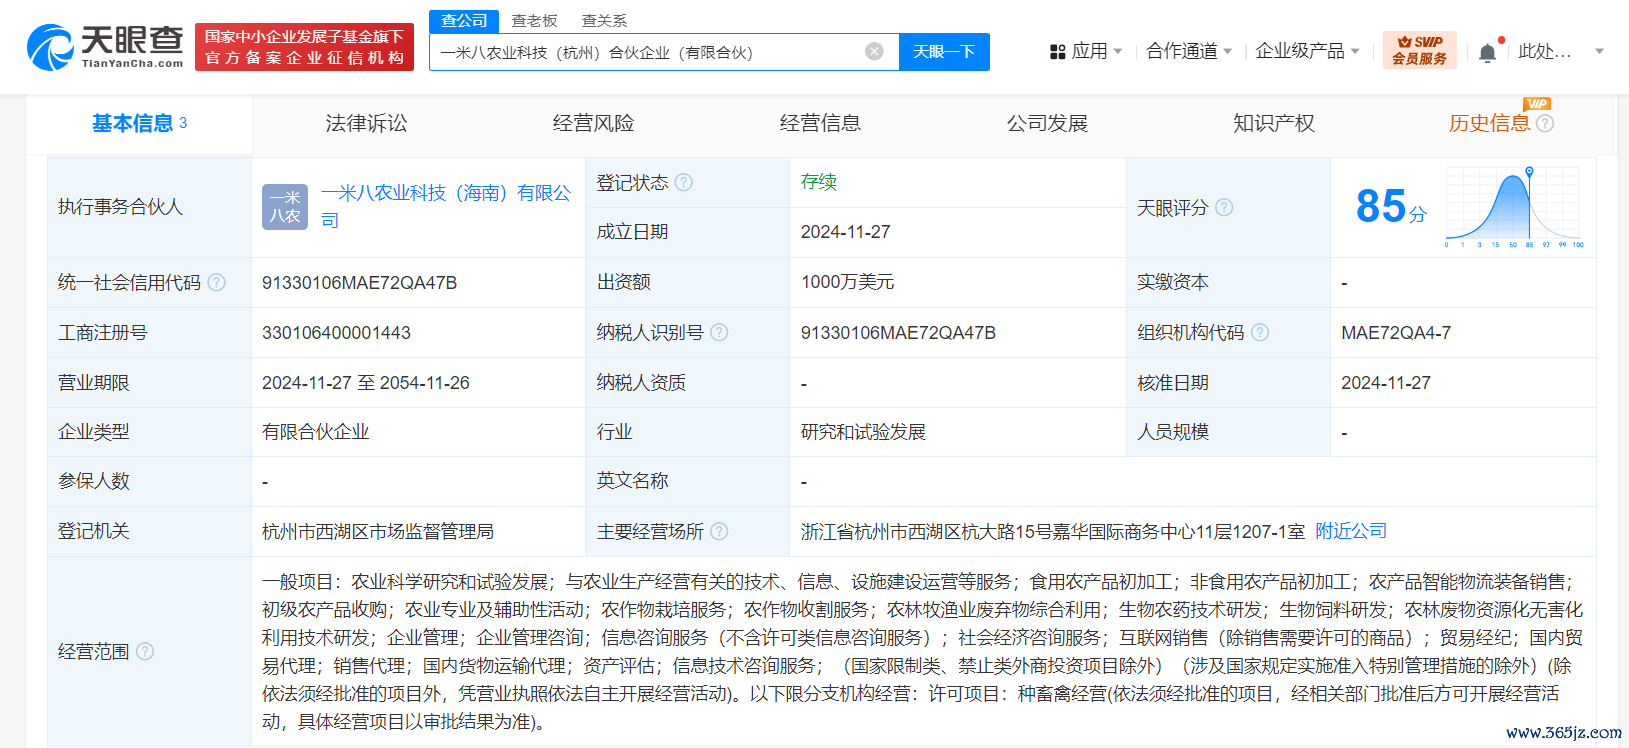The image size is (1629, 748).
Task: Select taxpayer ID 91330106MAE72QA47B beside 纳税人识别号
Action: [898, 333]
